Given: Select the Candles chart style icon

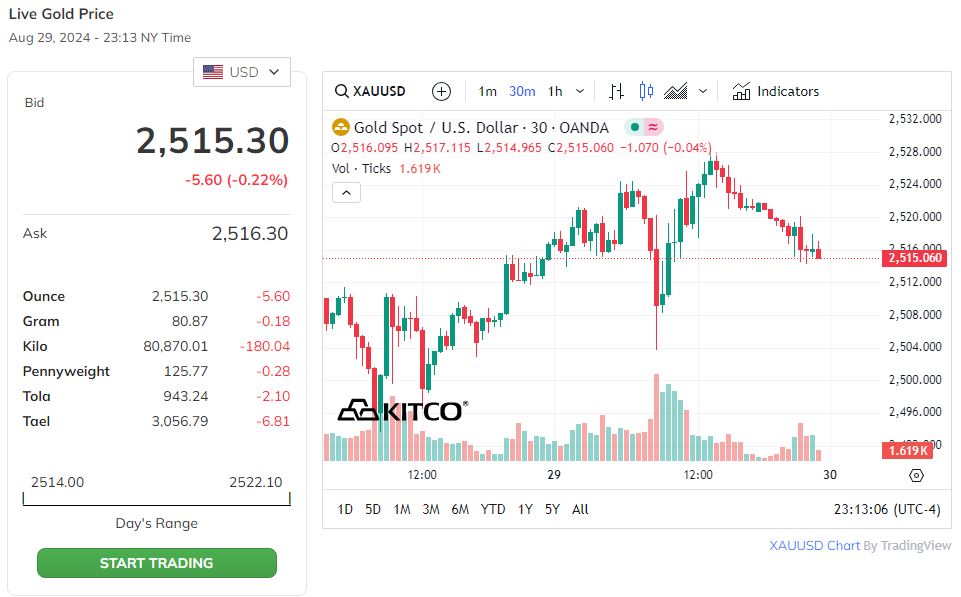Looking at the screenshot, I should pyautogui.click(x=646, y=91).
